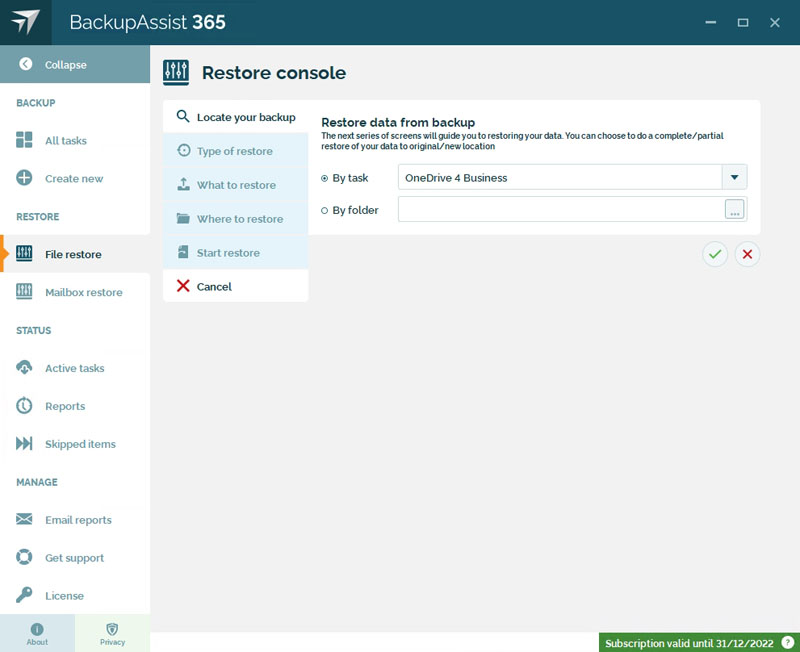This screenshot has height=652, width=800.
Task: Click the License key icon
Action: [24, 595]
